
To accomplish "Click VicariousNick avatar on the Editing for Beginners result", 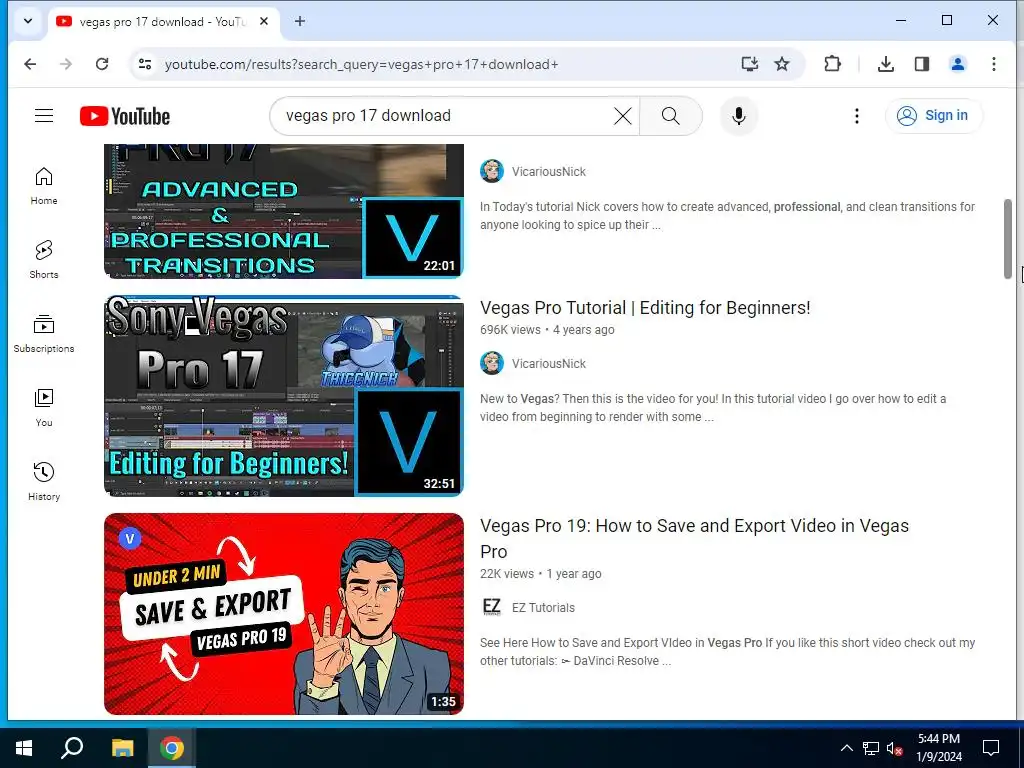I will tap(492, 363).
